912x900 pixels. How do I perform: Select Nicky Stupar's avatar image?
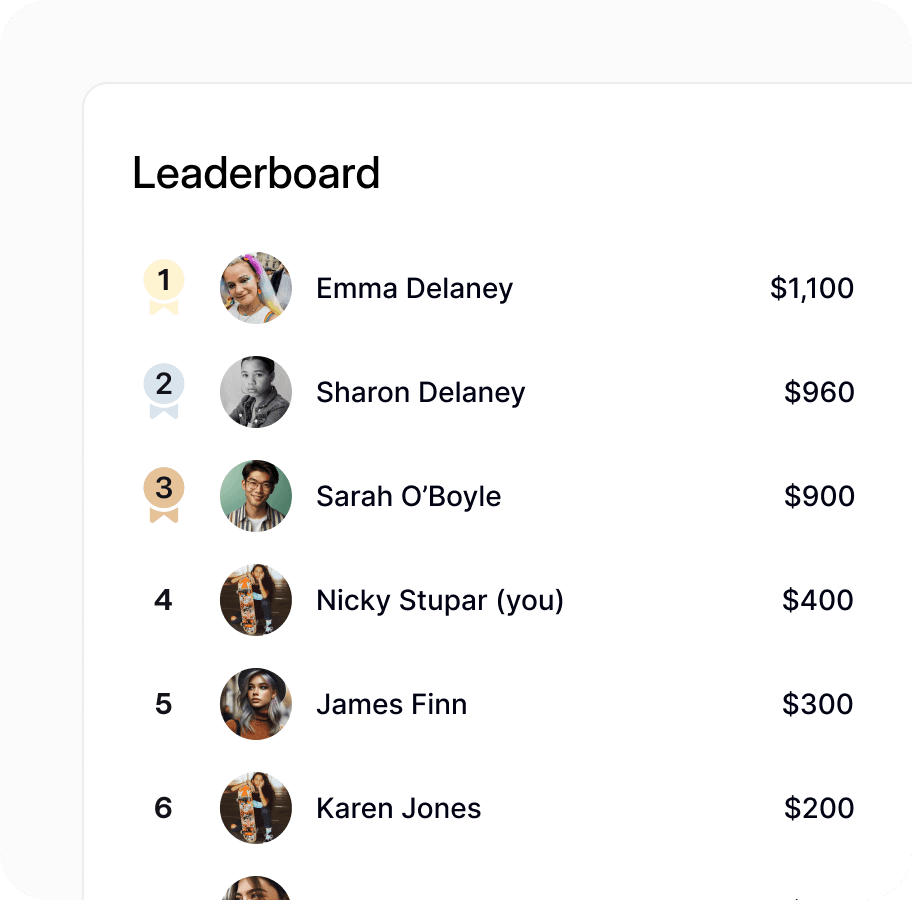tap(256, 600)
